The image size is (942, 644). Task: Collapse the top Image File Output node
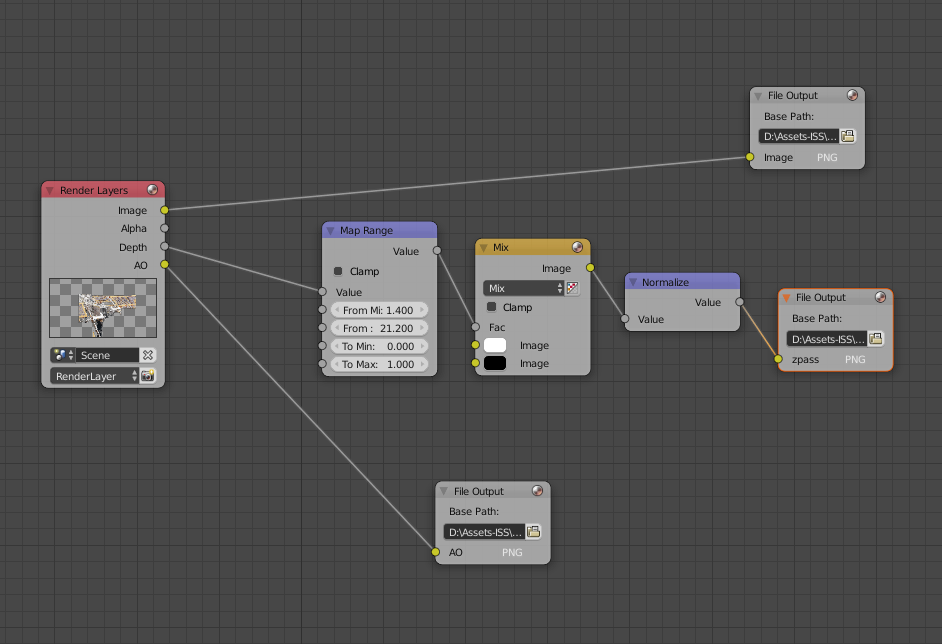point(758,96)
